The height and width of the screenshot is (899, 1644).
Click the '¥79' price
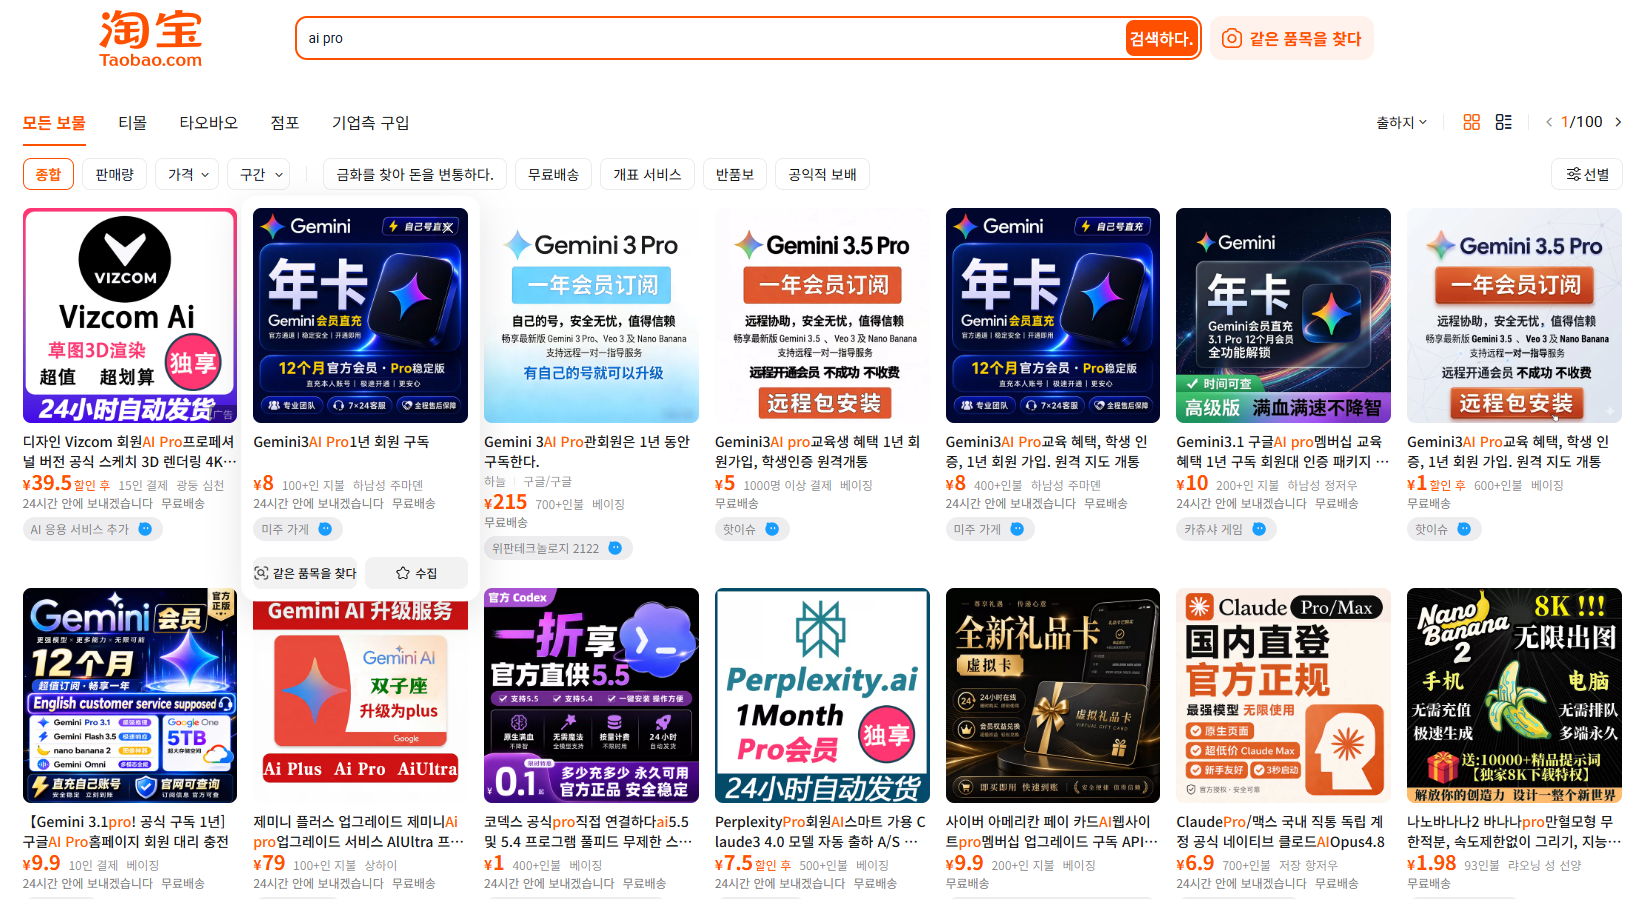click(x=269, y=863)
